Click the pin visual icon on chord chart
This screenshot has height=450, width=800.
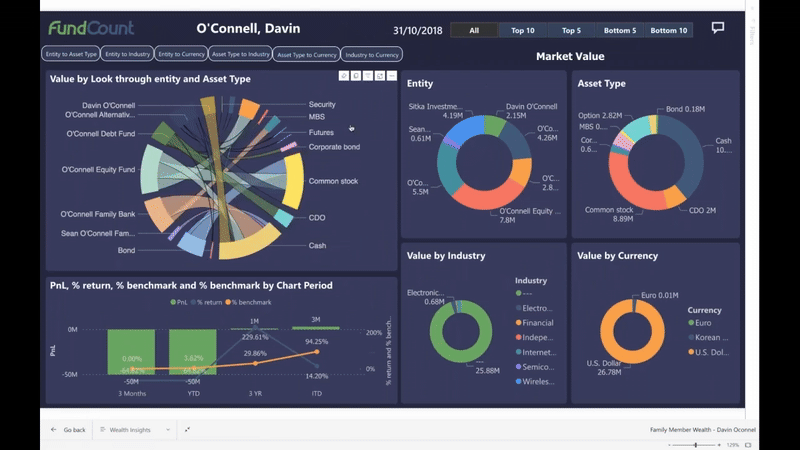pos(344,76)
